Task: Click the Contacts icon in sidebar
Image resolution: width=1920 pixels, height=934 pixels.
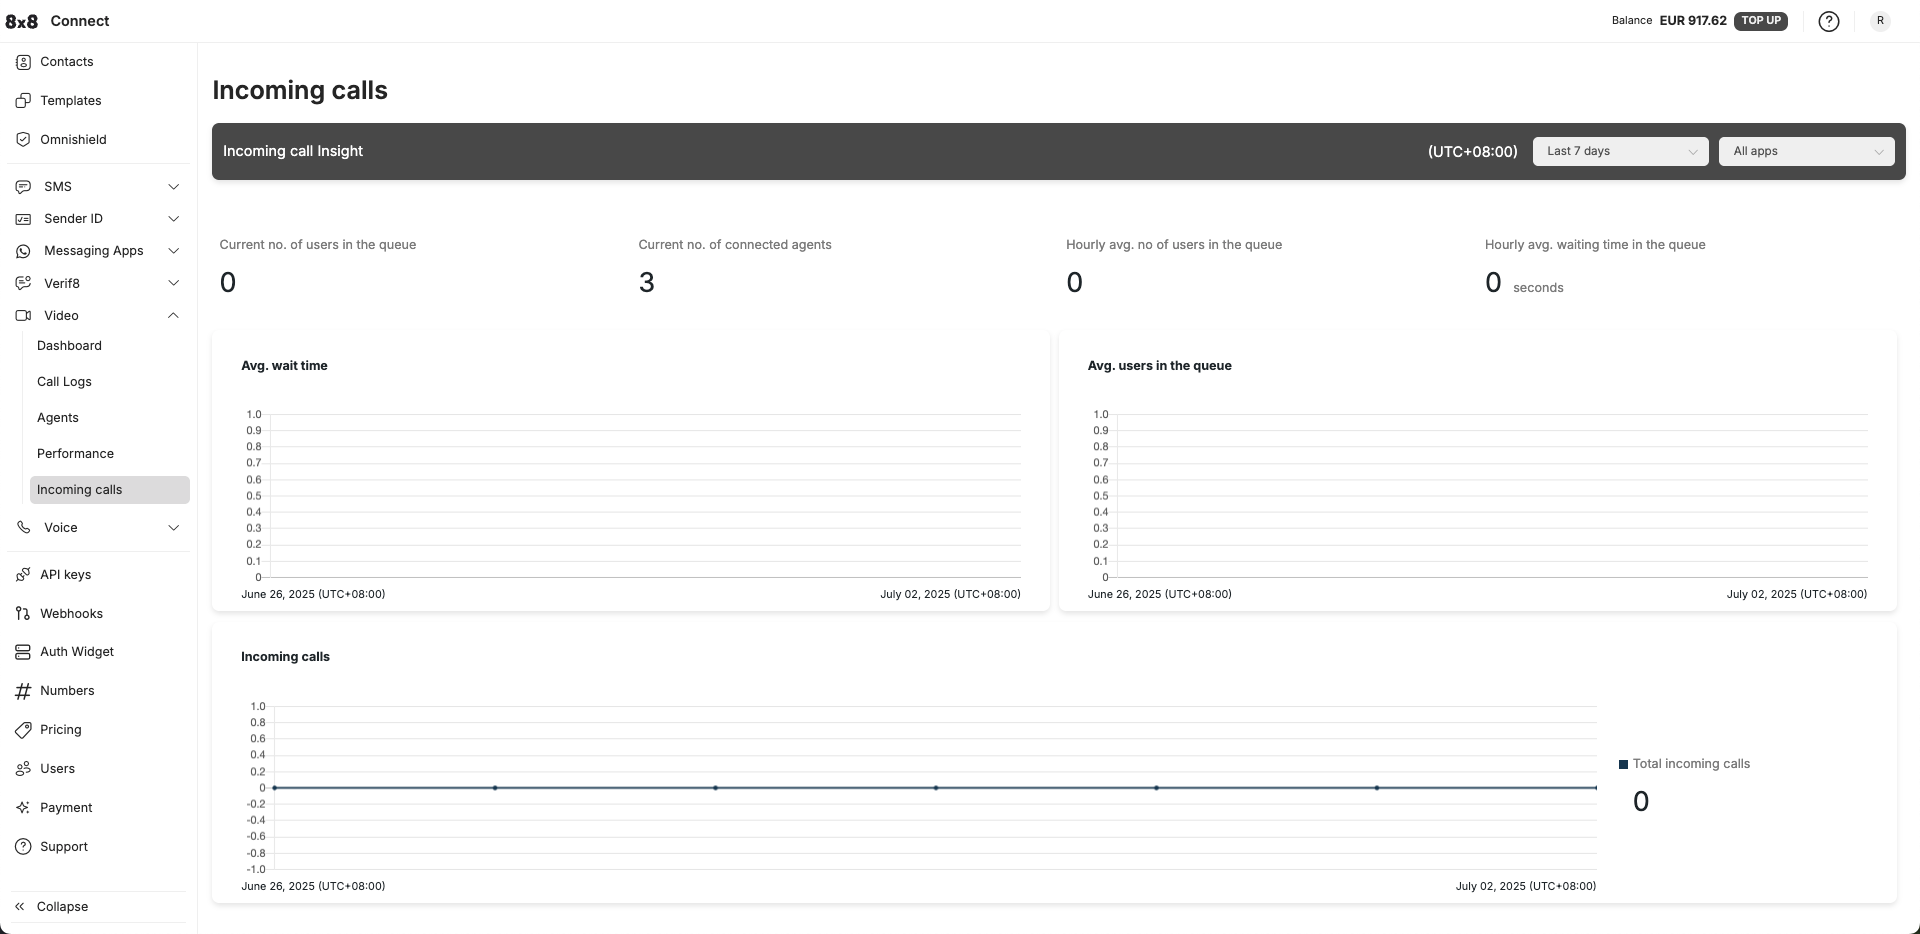Action: point(23,62)
